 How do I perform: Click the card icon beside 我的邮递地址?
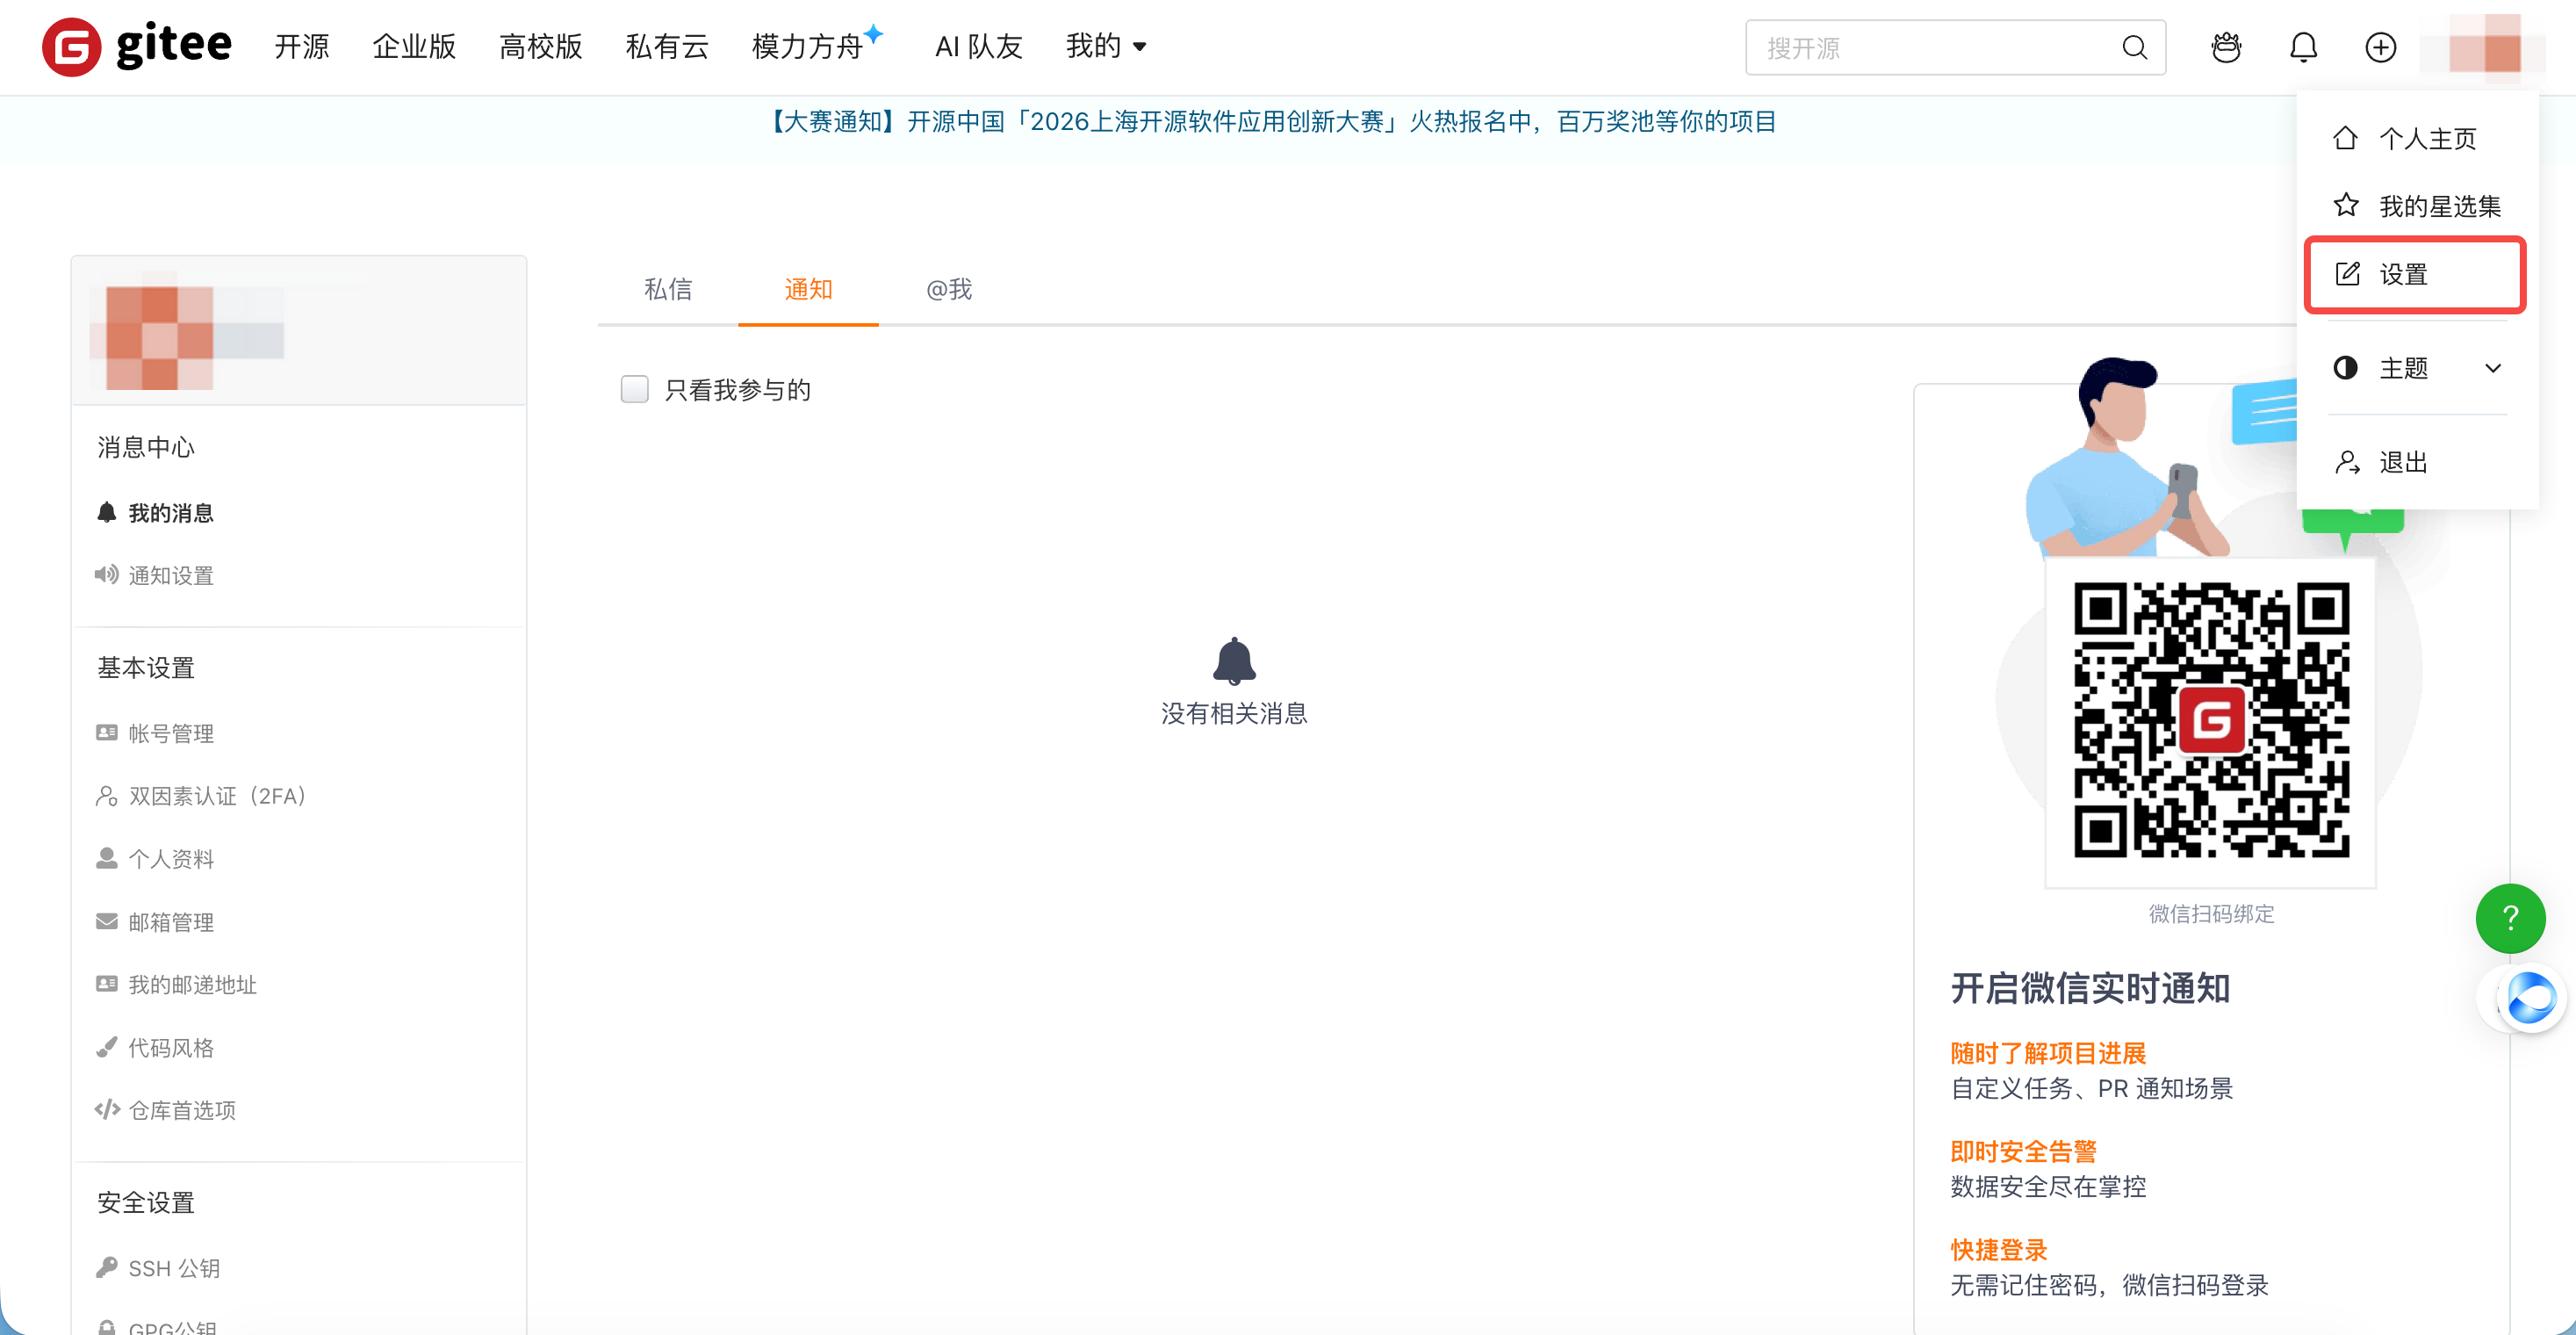[x=106, y=985]
